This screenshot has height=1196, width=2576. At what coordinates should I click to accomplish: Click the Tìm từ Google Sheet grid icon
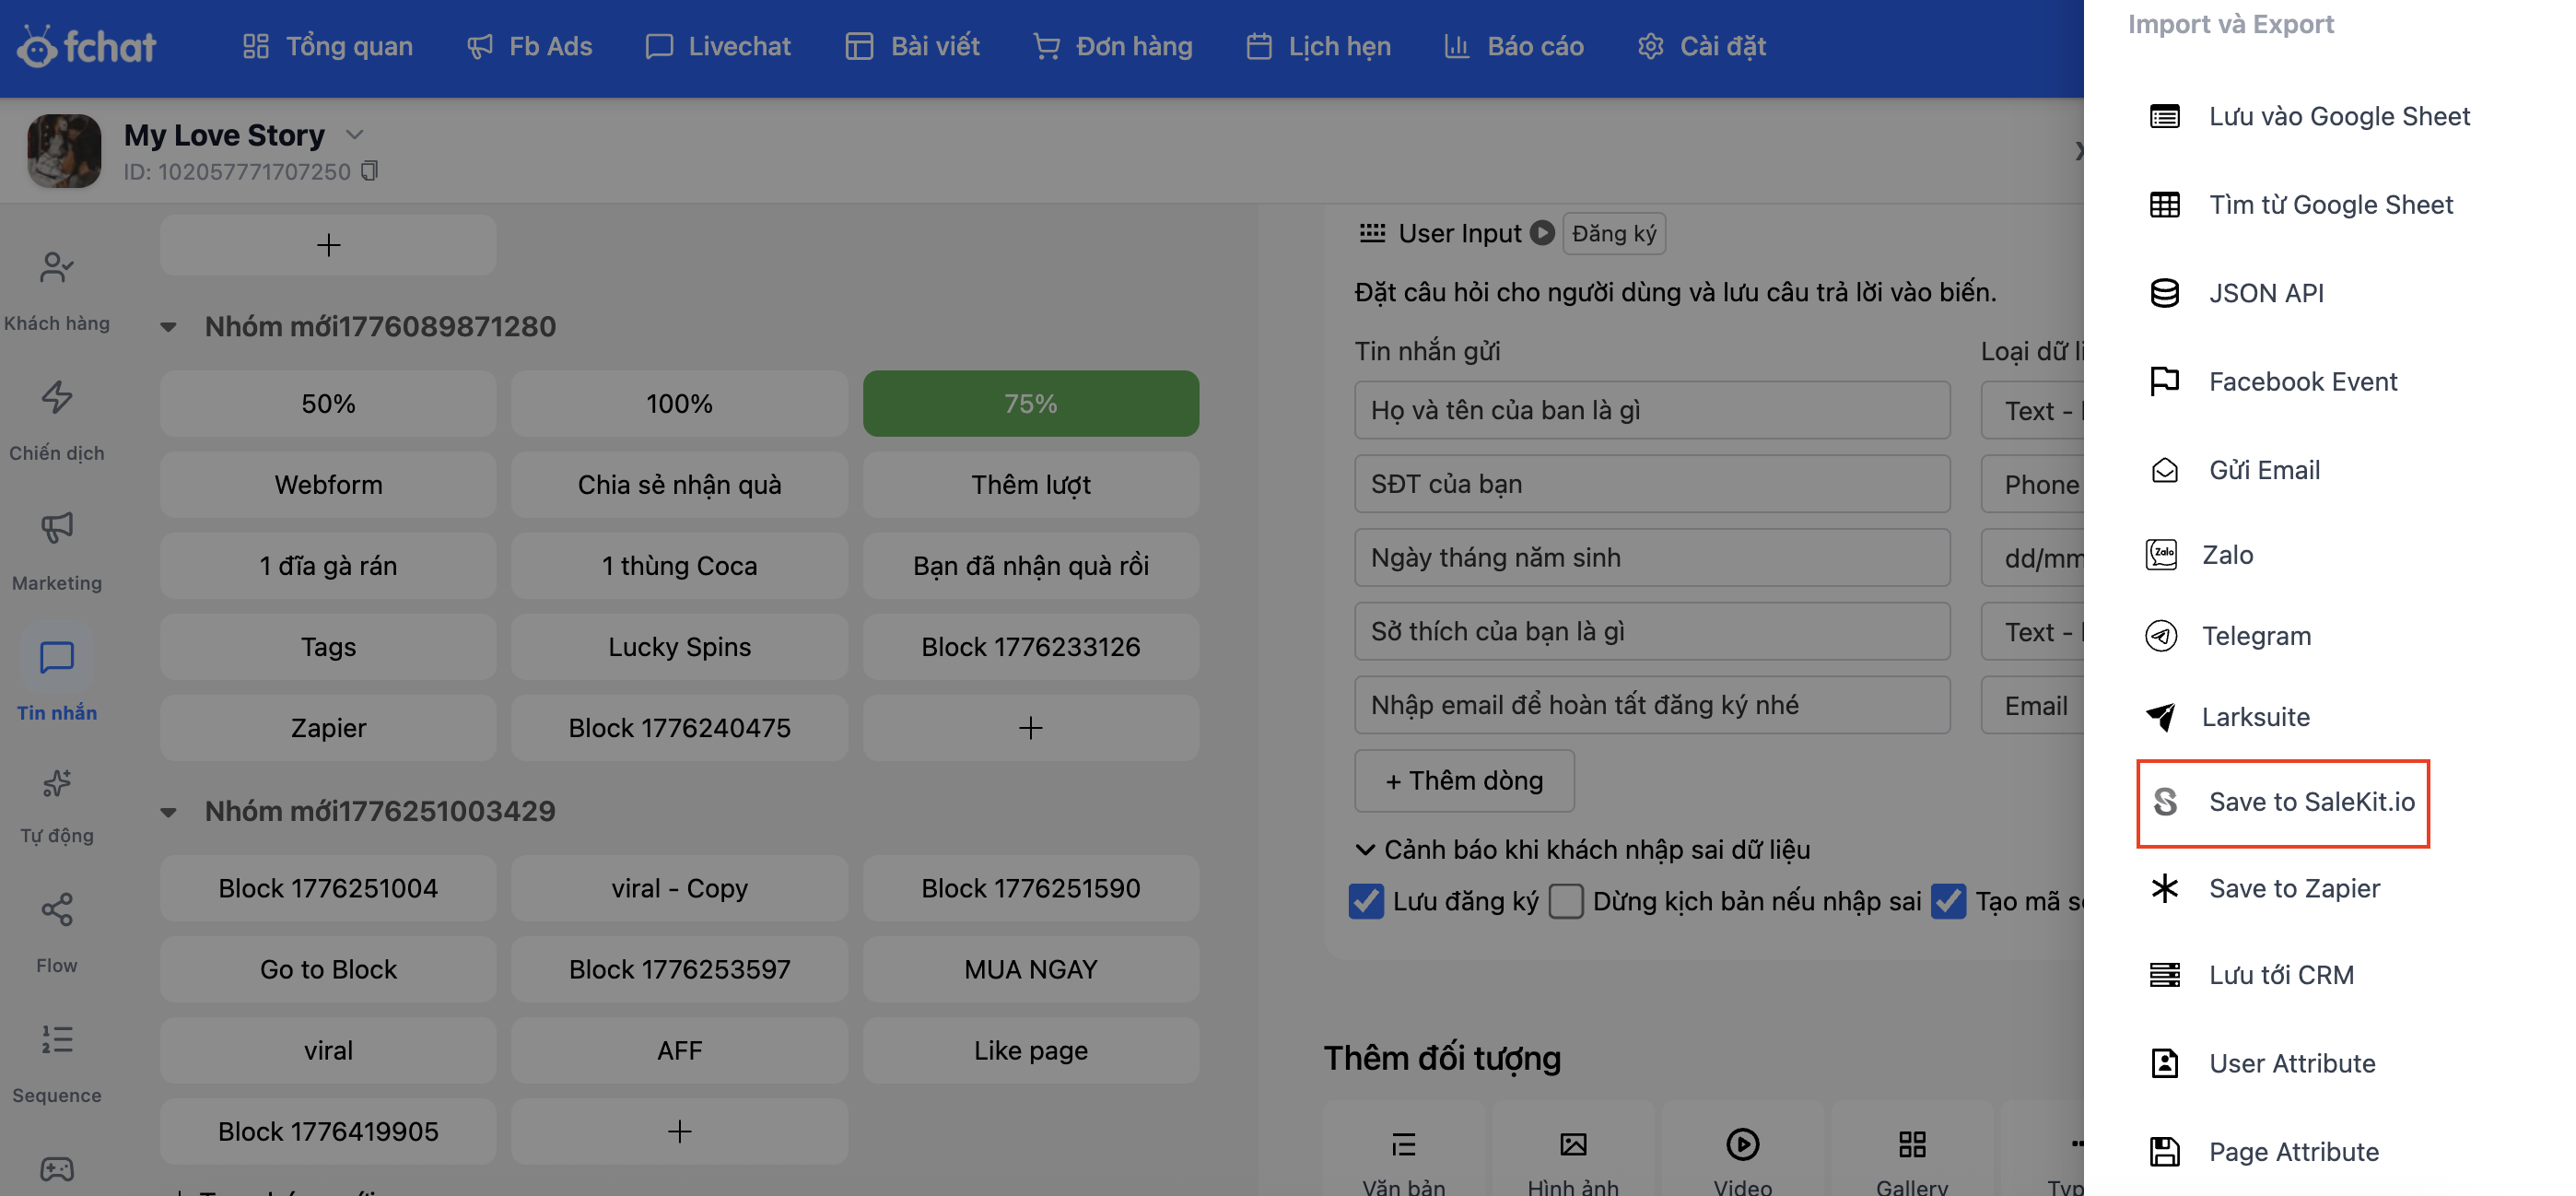[2165, 205]
